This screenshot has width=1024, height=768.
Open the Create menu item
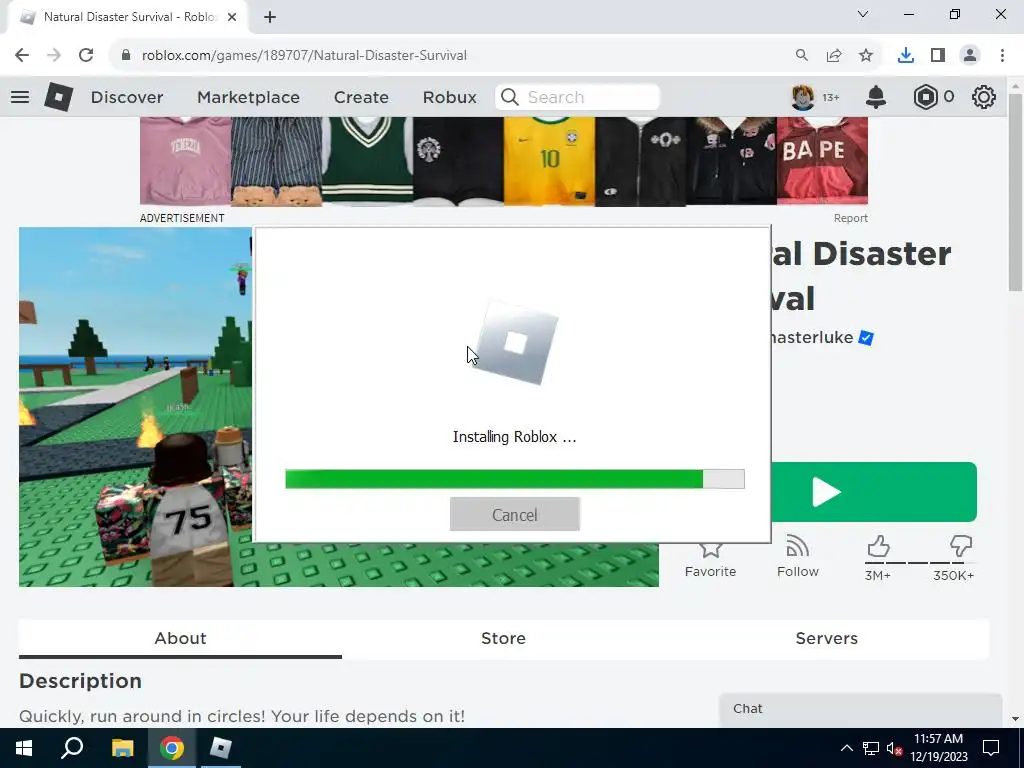361,97
